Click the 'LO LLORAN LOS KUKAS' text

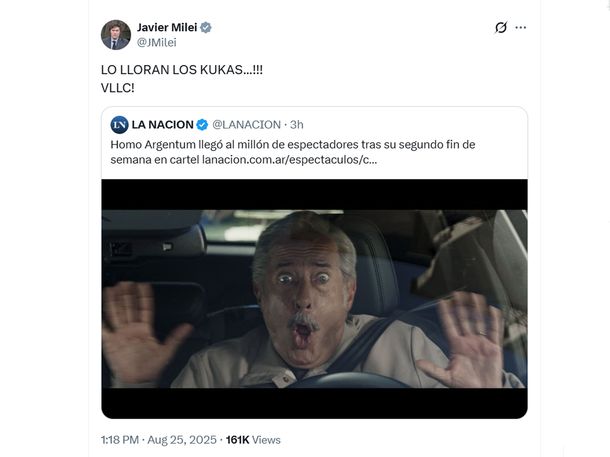click(x=182, y=70)
